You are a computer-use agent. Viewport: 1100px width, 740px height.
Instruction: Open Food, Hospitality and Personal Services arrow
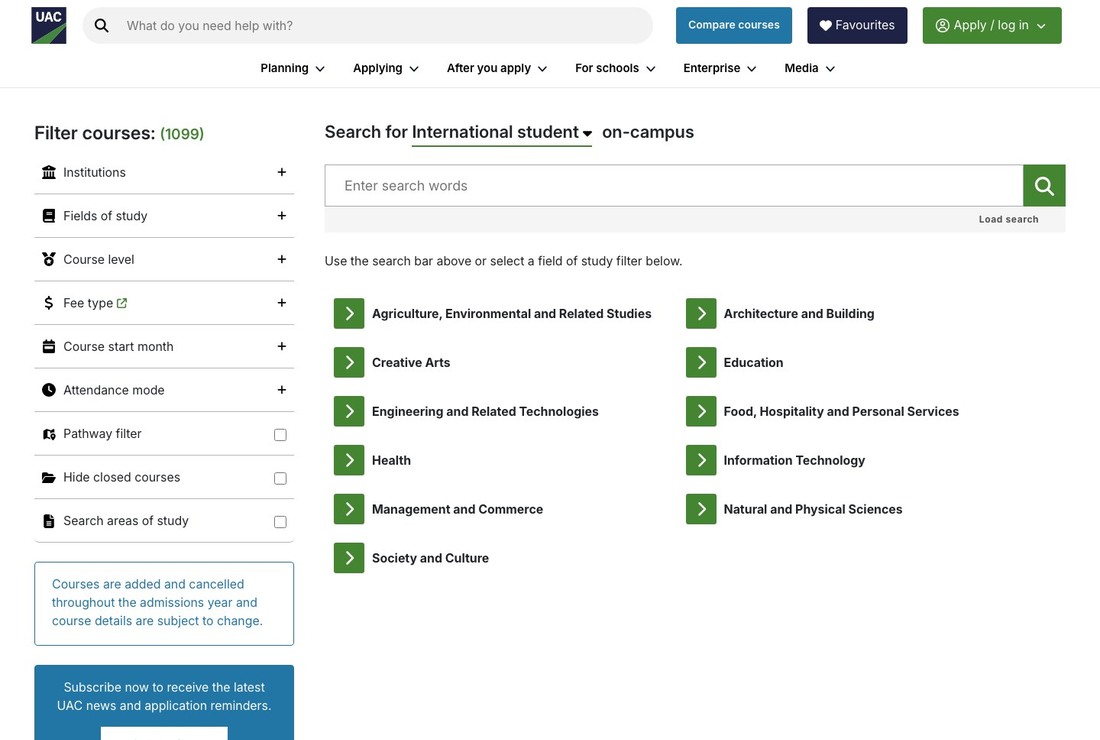701,412
